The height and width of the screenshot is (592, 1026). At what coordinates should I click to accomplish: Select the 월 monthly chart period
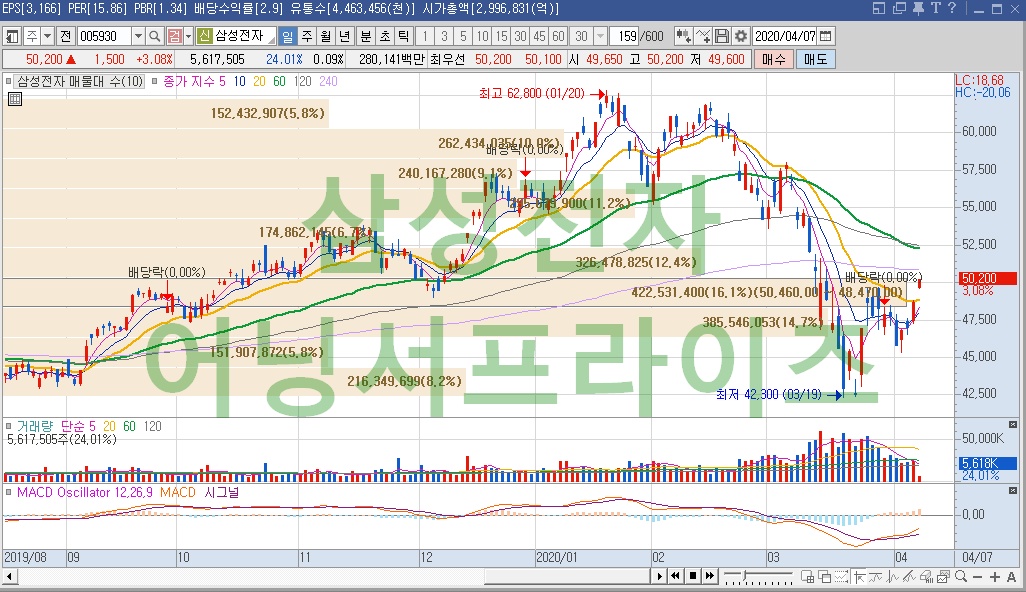click(325, 36)
